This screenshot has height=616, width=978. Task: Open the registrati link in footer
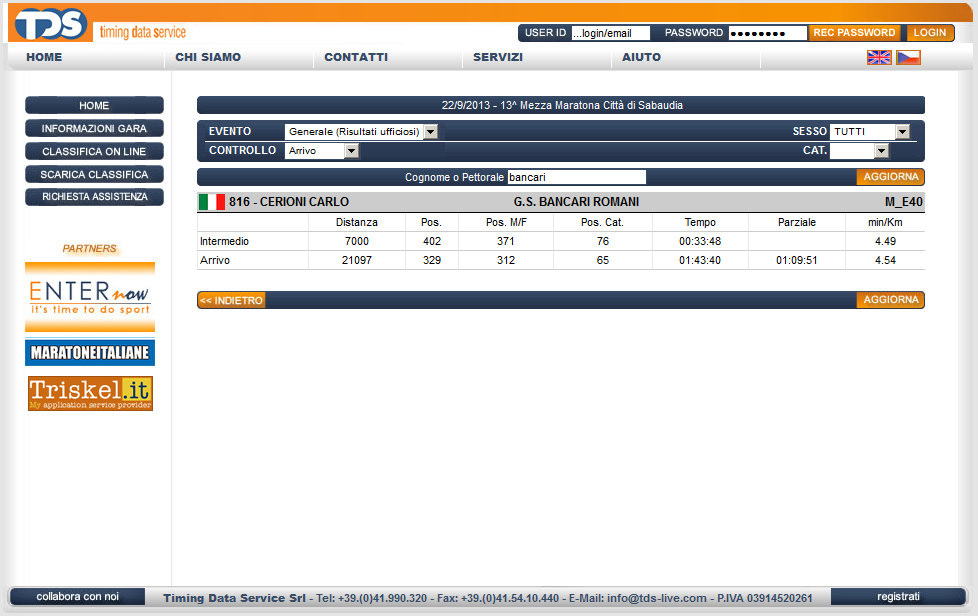(898, 596)
